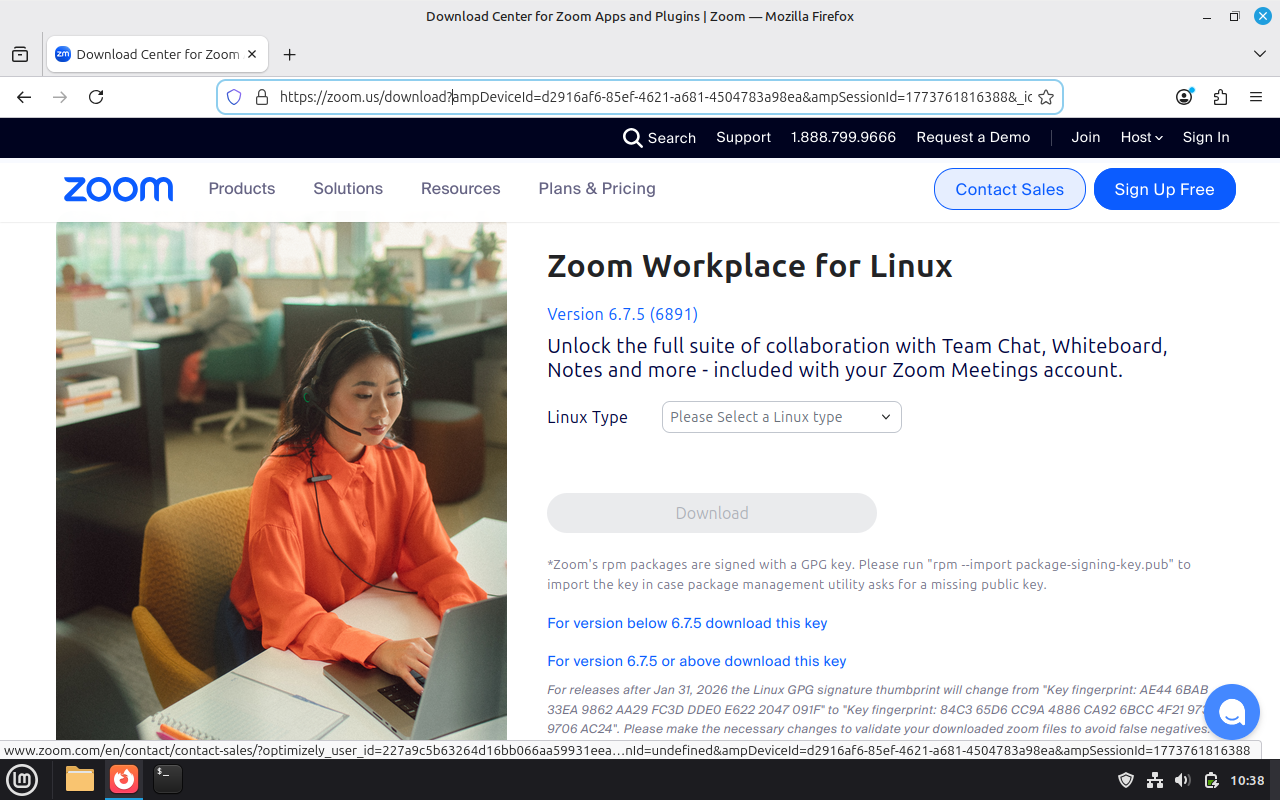Open Plans & Pricing page
This screenshot has height=800, width=1280.
click(x=597, y=189)
